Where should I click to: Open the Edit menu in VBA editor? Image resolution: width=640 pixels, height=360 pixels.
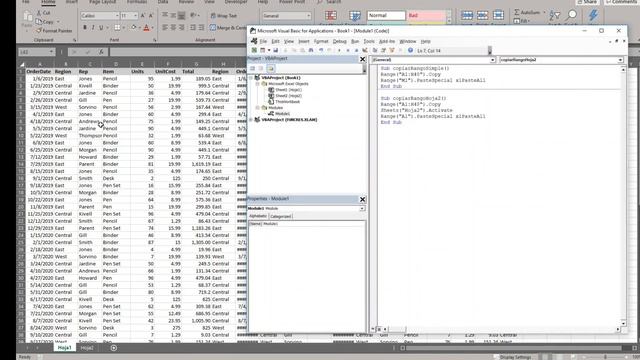[276, 41]
